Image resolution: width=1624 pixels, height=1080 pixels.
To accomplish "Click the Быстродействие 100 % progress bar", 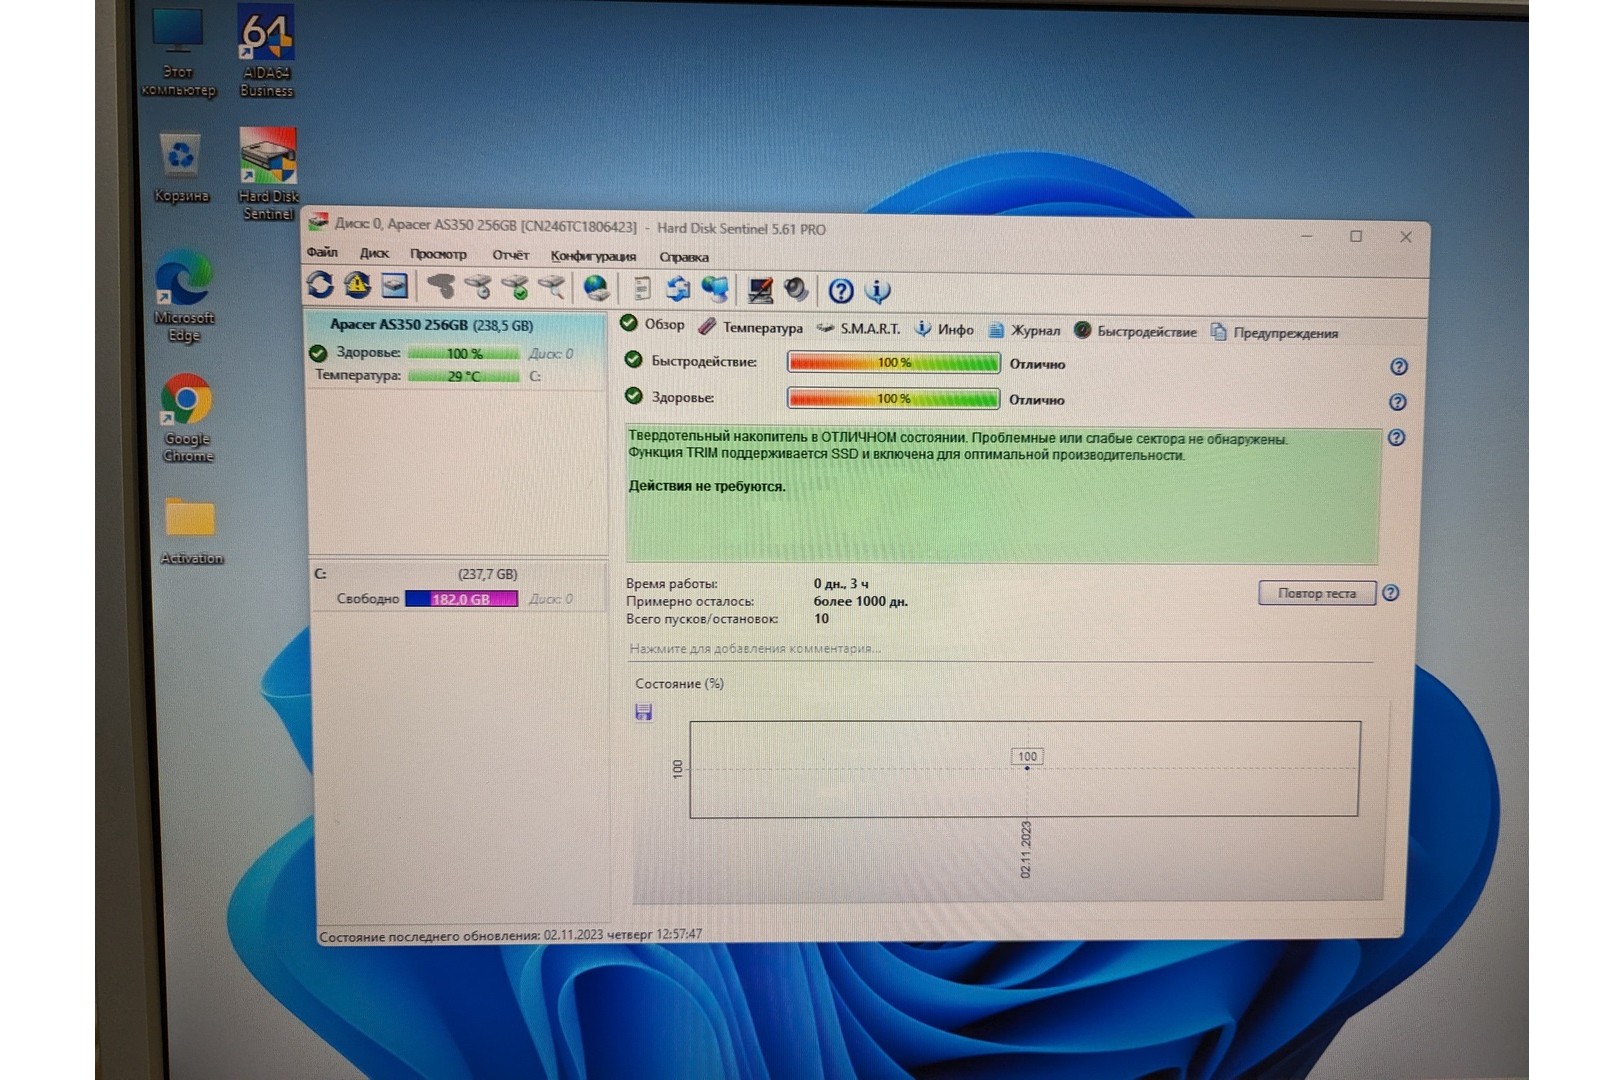I will pyautogui.click(x=894, y=362).
